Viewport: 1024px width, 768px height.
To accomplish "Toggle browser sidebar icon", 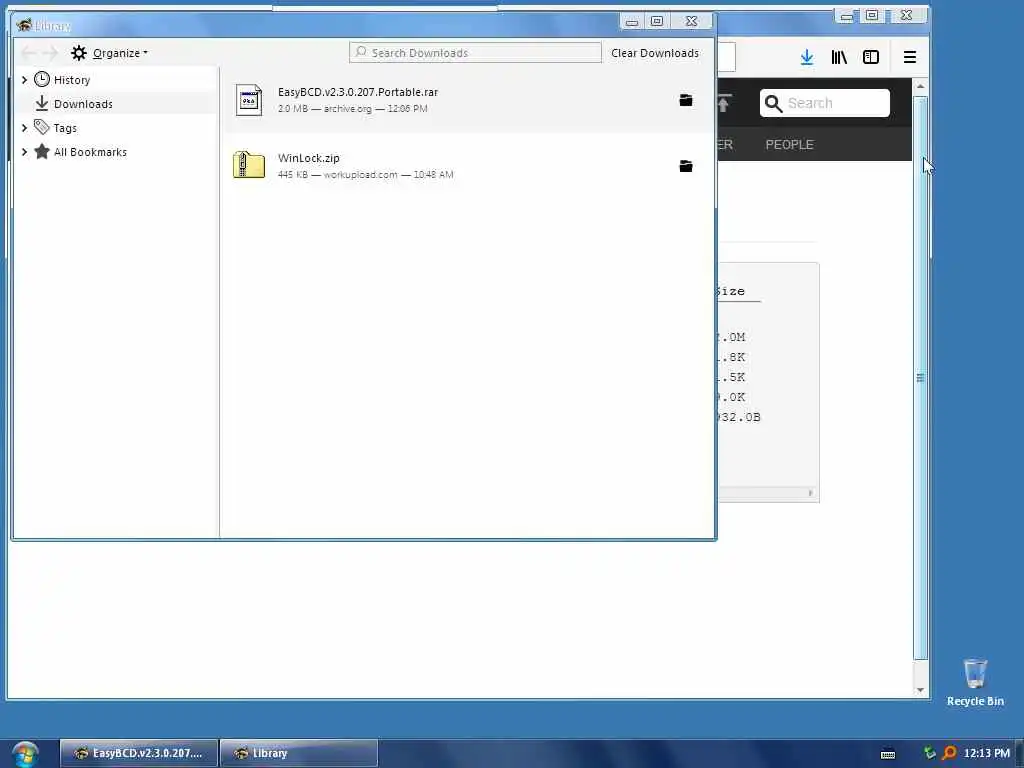I will coord(871,57).
